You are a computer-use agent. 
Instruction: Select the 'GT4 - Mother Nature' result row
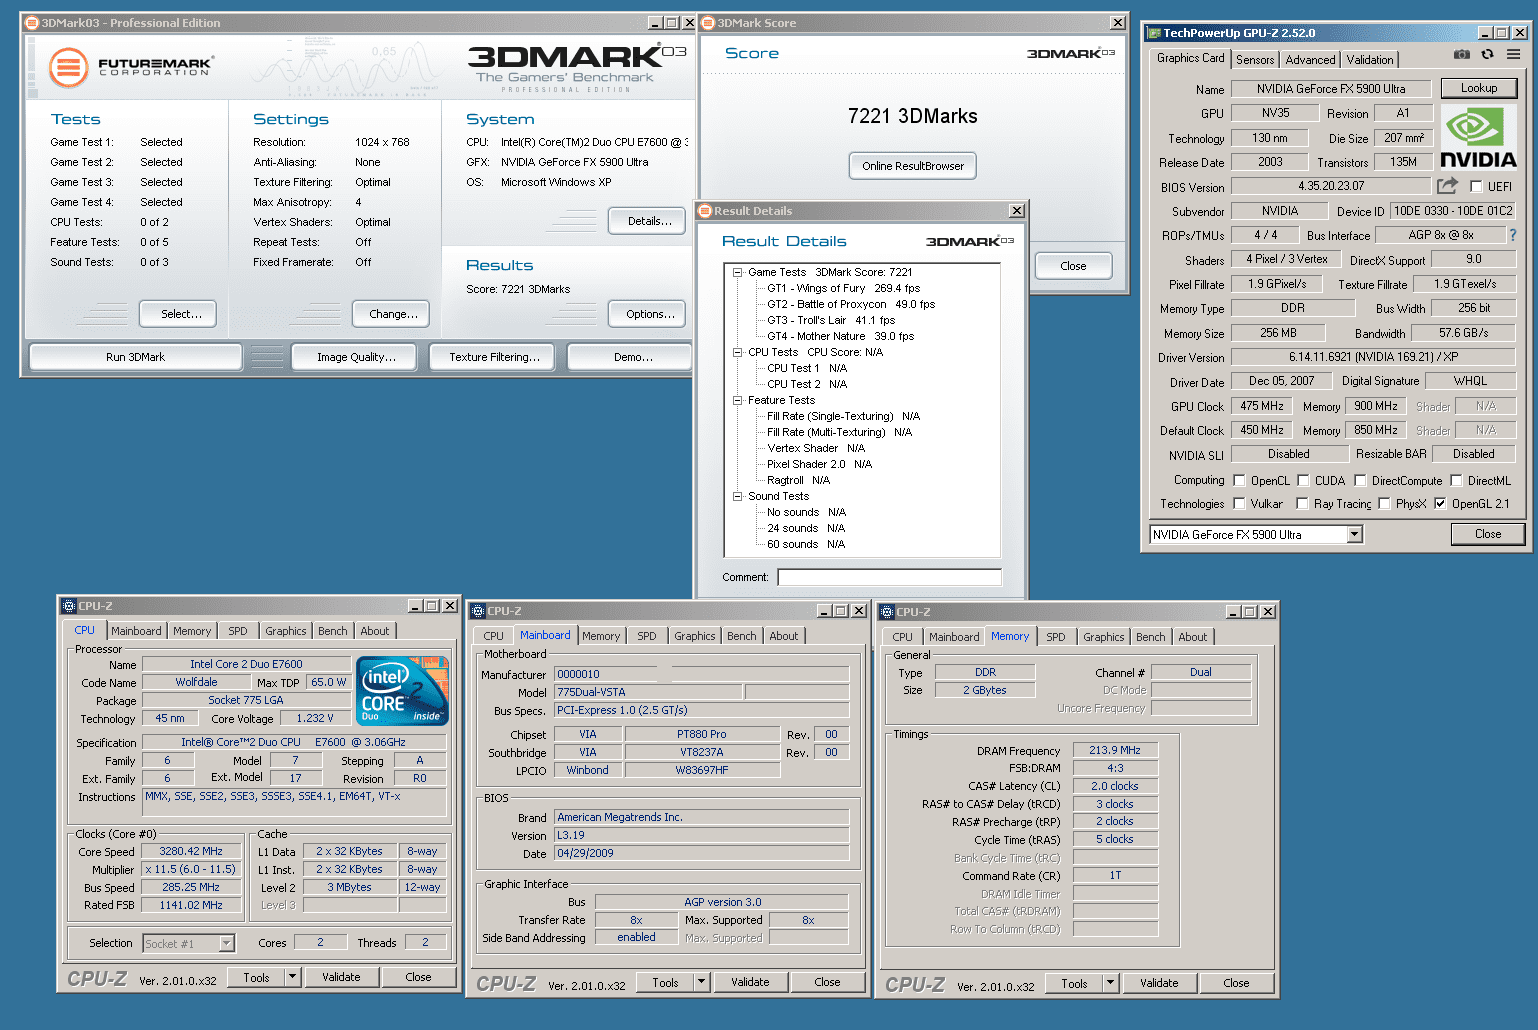(840, 336)
